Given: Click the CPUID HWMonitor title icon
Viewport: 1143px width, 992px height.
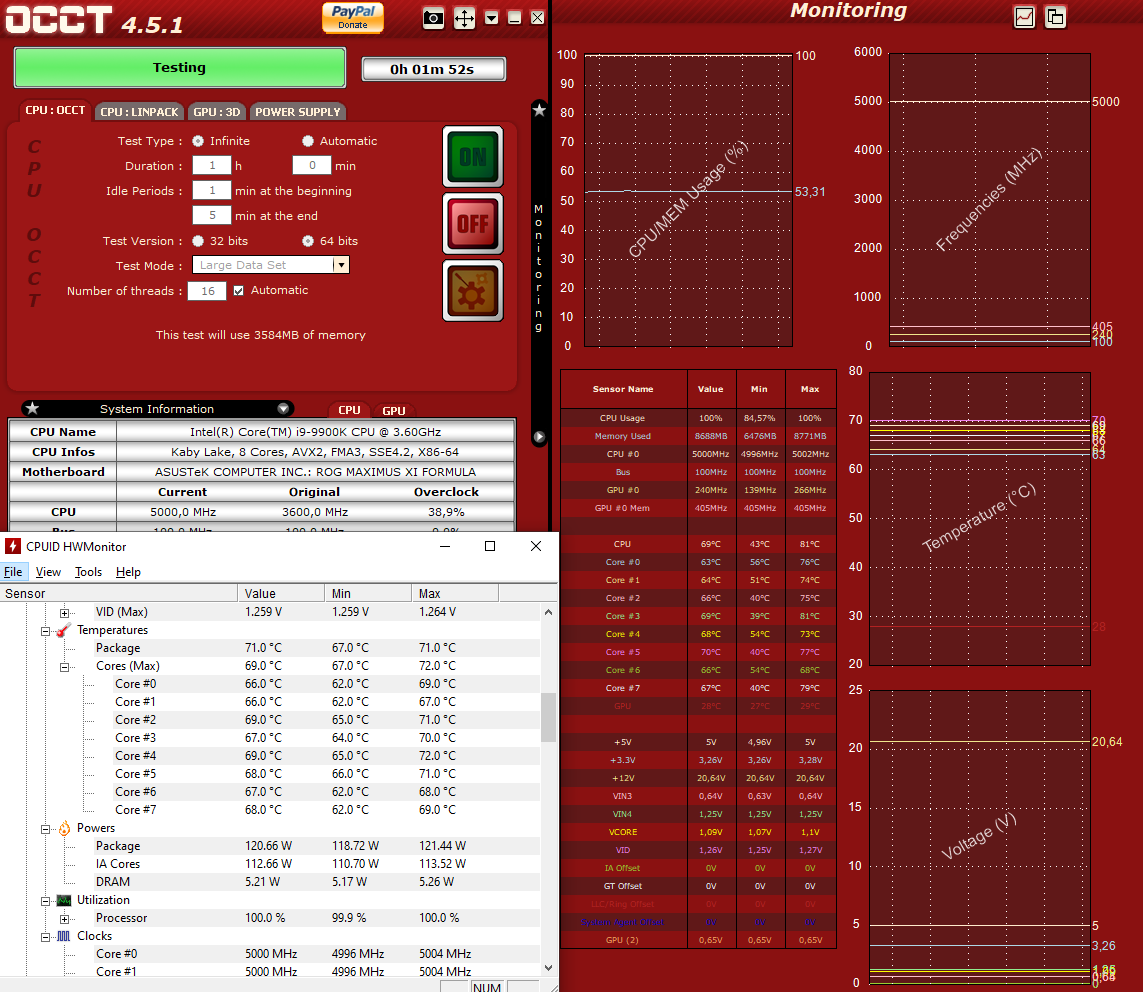Looking at the screenshot, I should tap(12, 546).
